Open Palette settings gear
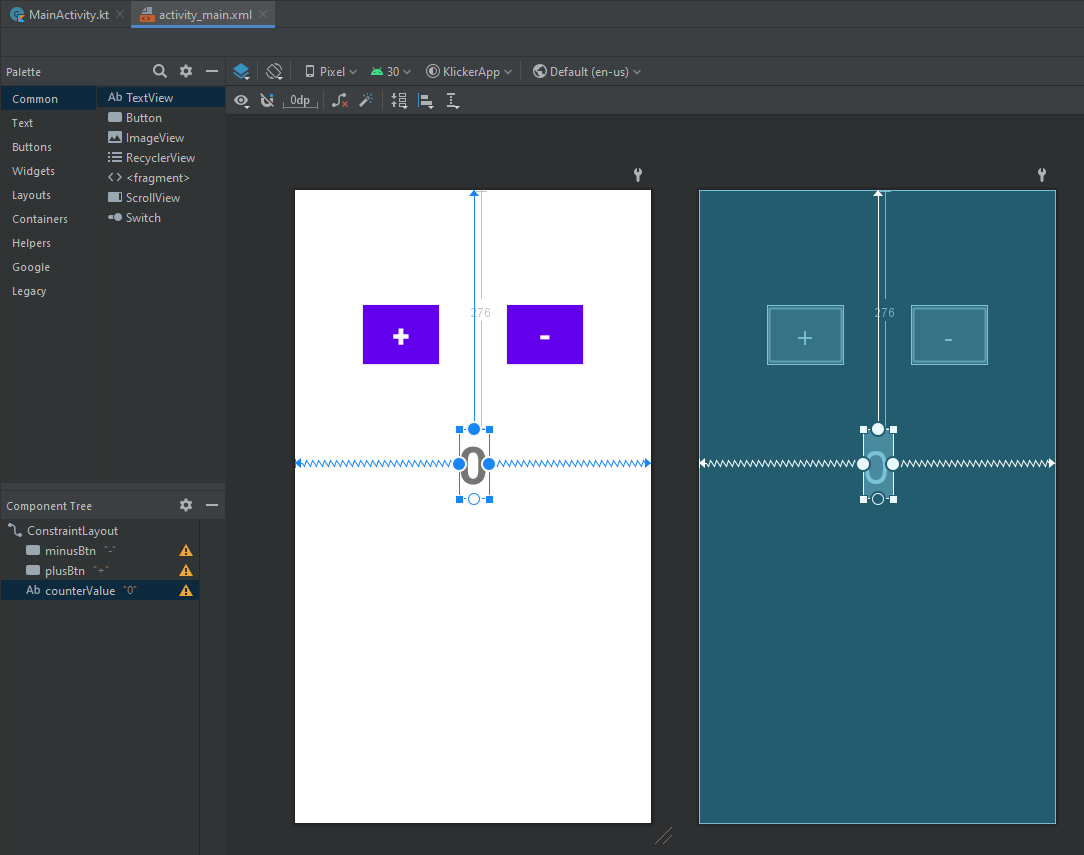Screen dimensions: 1084x855 pyautogui.click(x=186, y=71)
